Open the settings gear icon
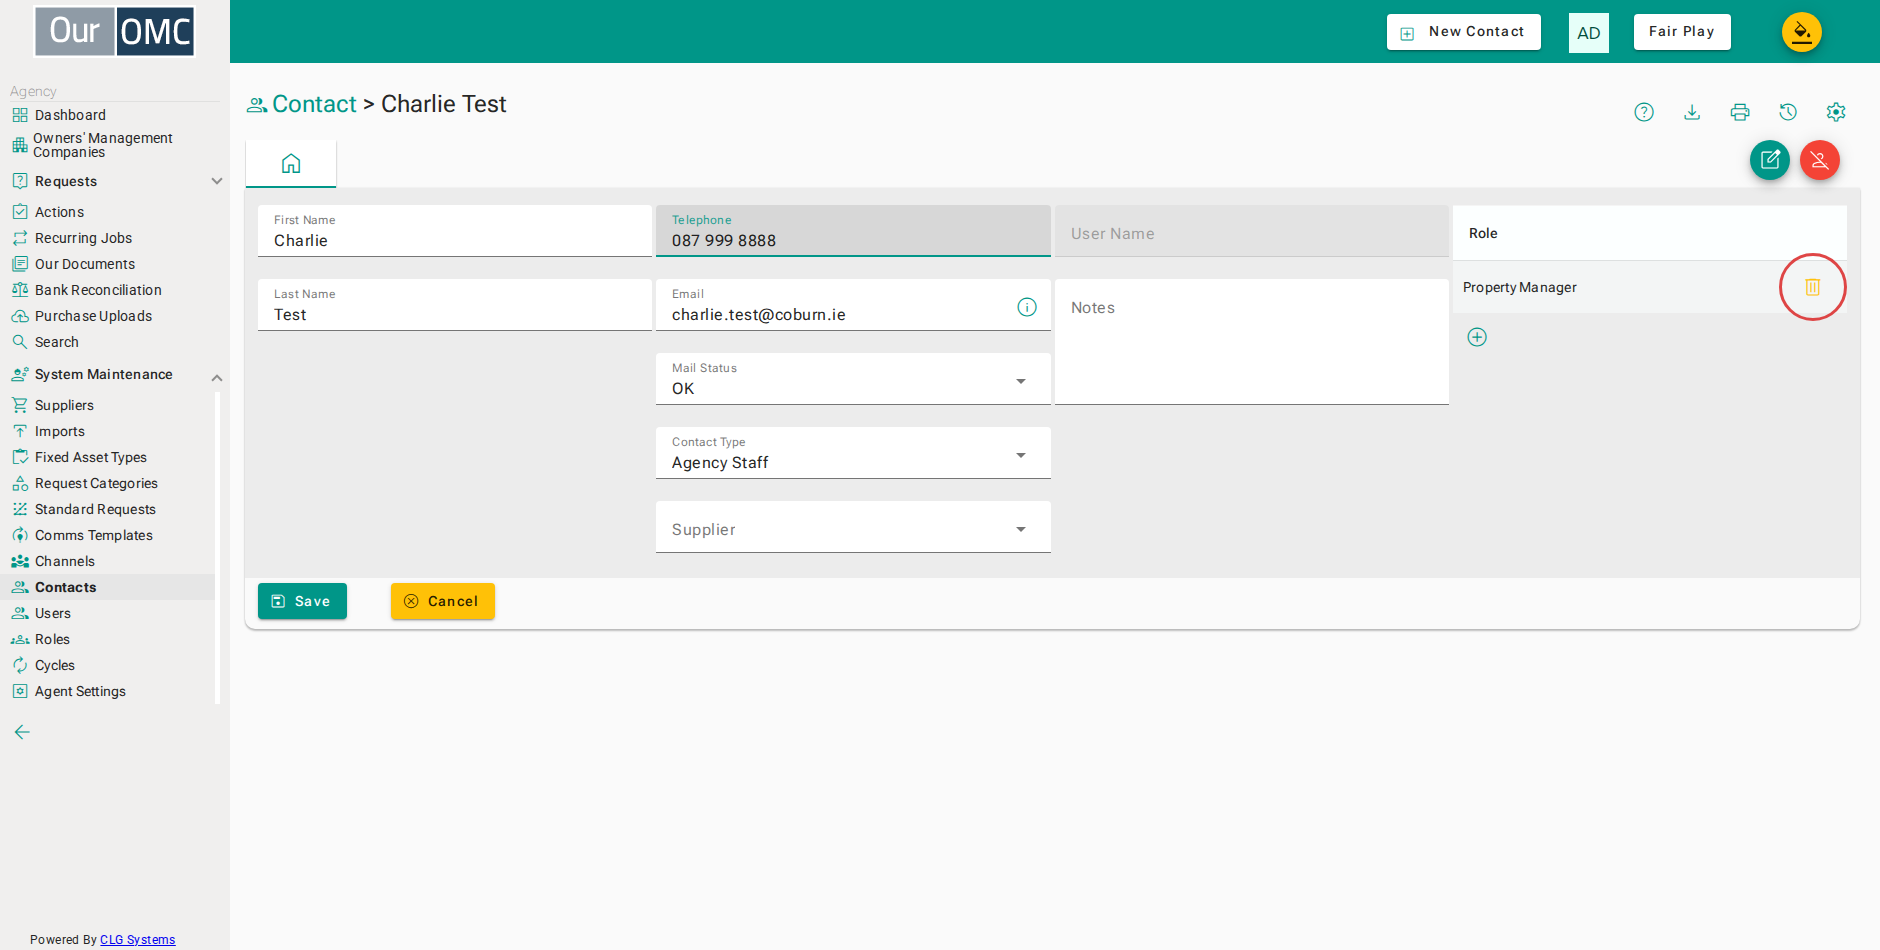This screenshot has width=1880, height=950. (x=1836, y=112)
